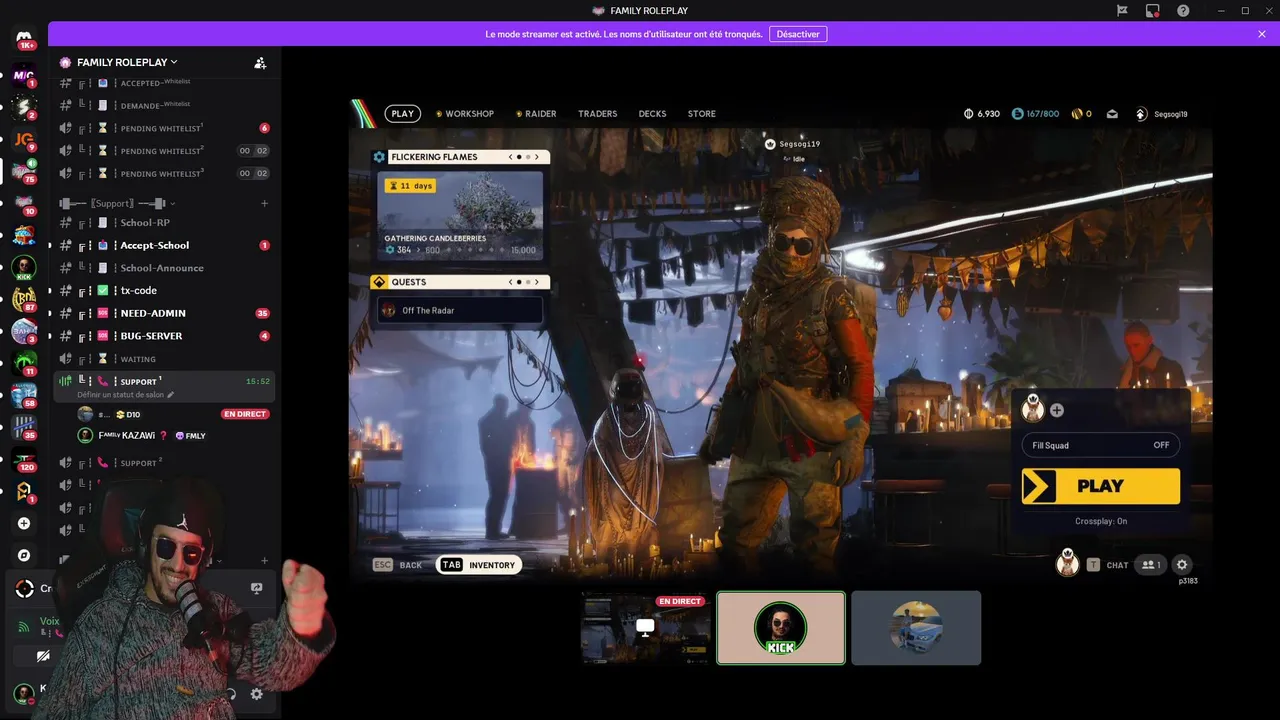Dismiss the streamer mode banner

click(x=1262, y=34)
